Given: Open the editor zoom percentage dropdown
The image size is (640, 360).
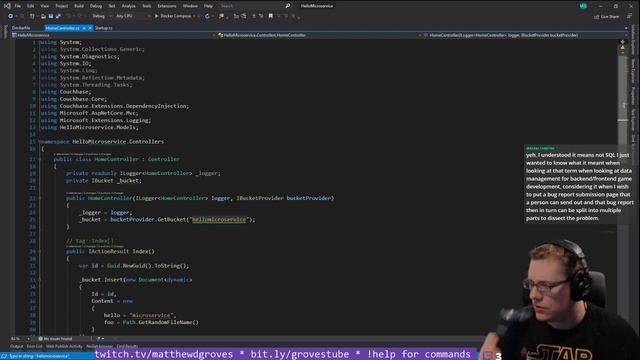Looking at the screenshot, I should tap(20, 339).
